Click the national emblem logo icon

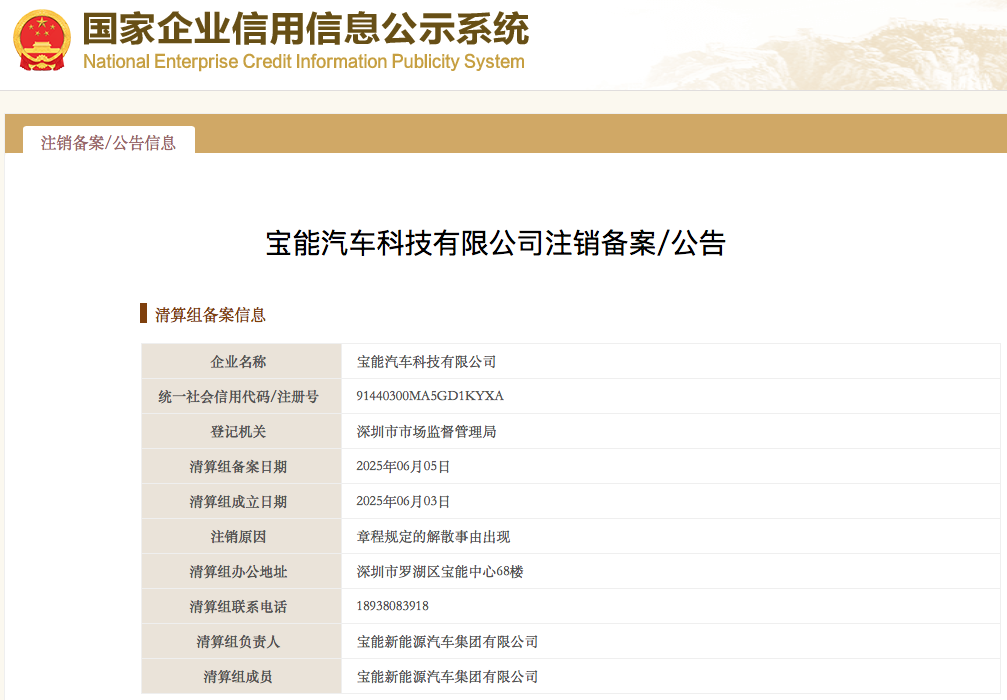pyautogui.click(x=41, y=40)
